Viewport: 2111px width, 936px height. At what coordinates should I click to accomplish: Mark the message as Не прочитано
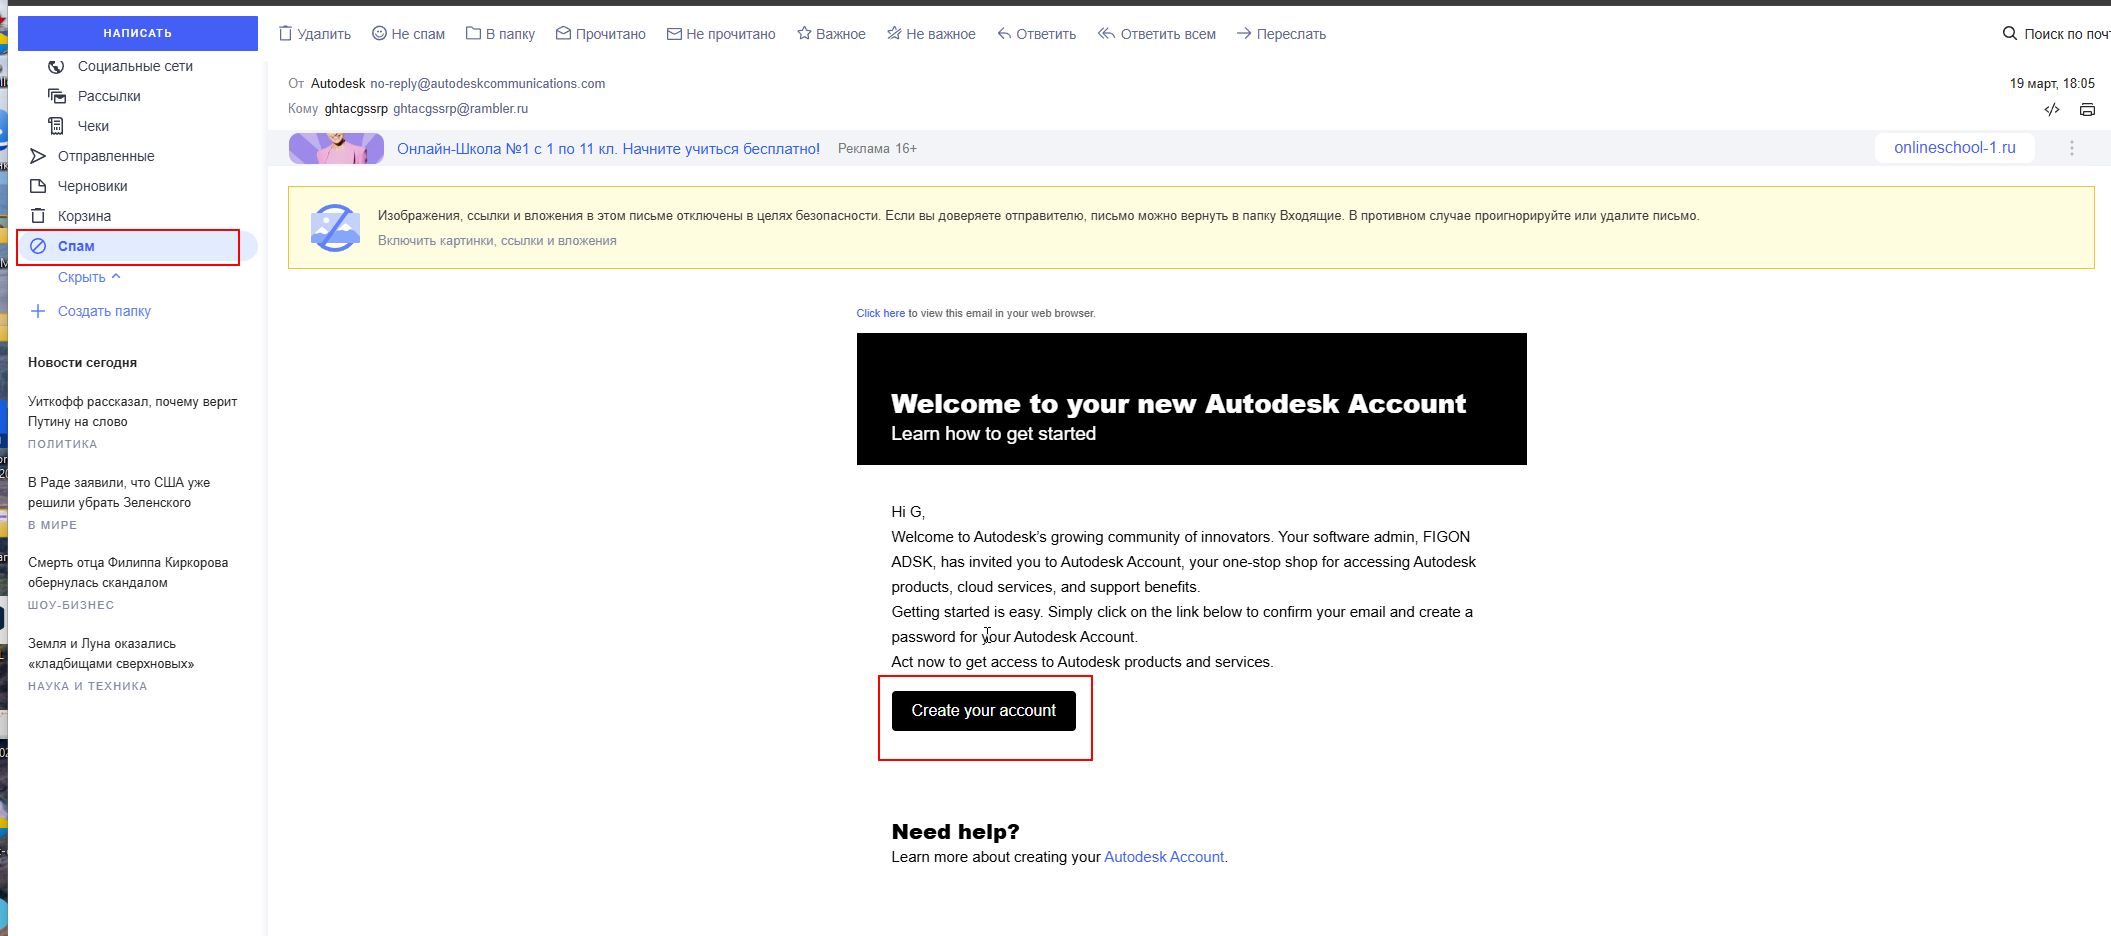click(x=721, y=34)
